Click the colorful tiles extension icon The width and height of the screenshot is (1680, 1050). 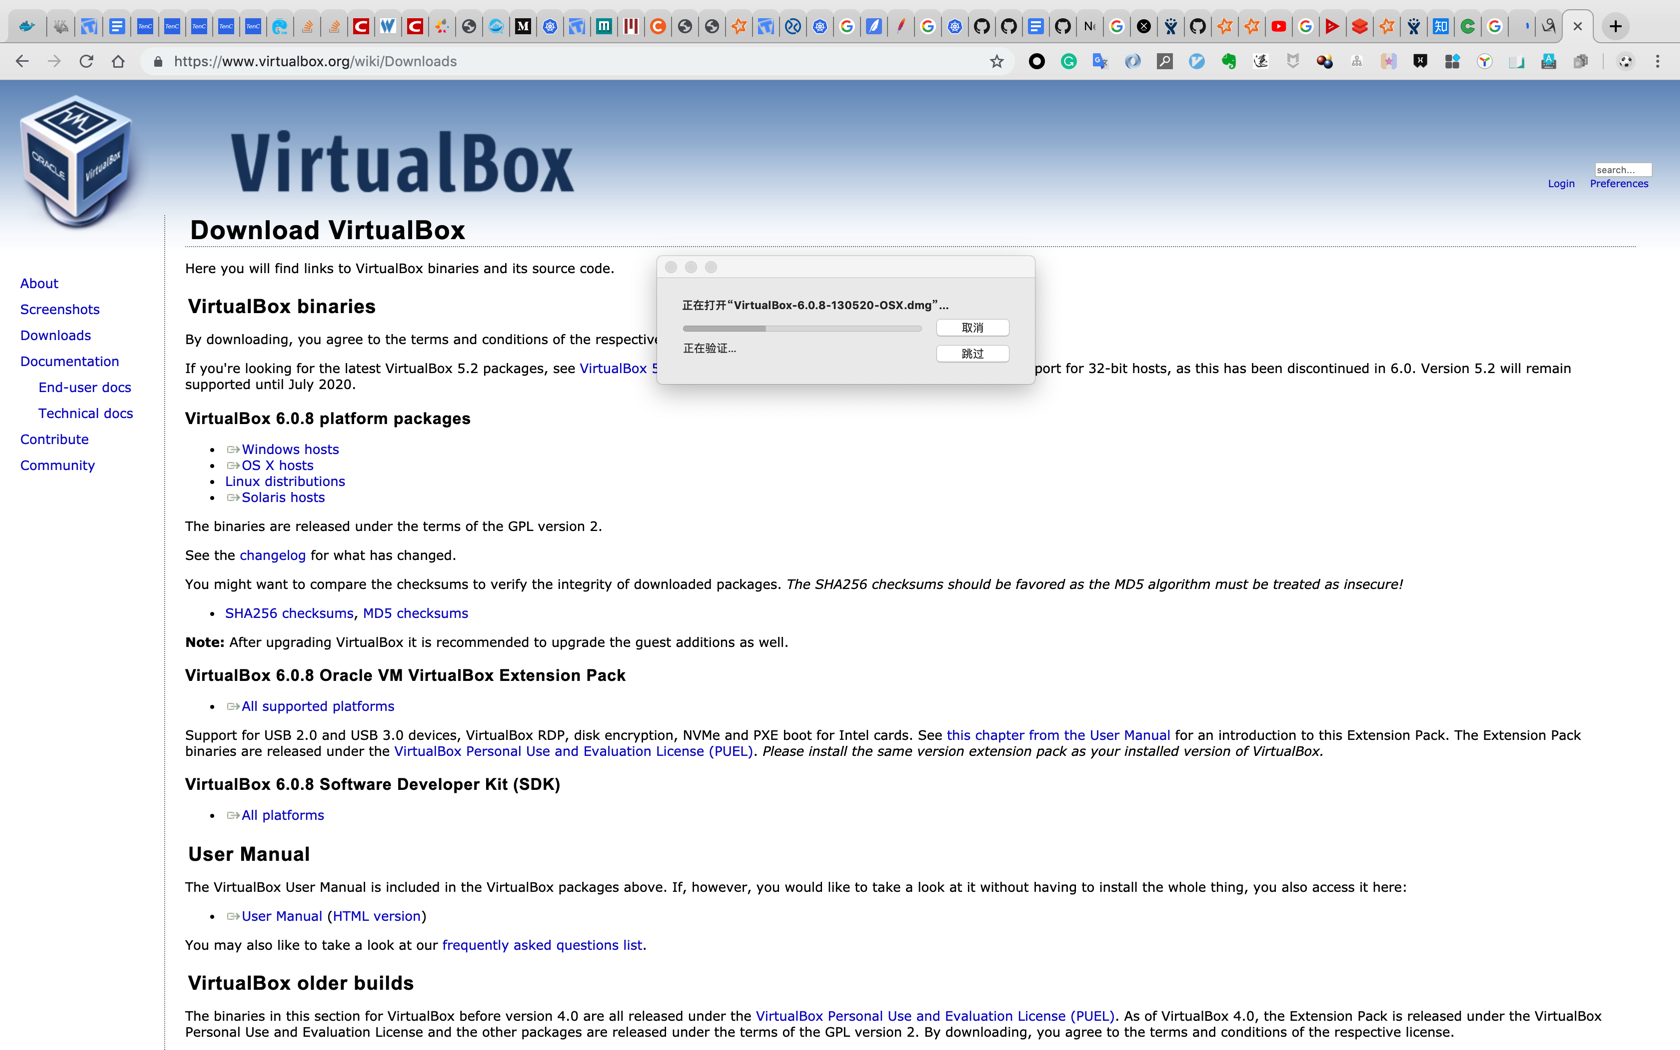[x=1453, y=61]
